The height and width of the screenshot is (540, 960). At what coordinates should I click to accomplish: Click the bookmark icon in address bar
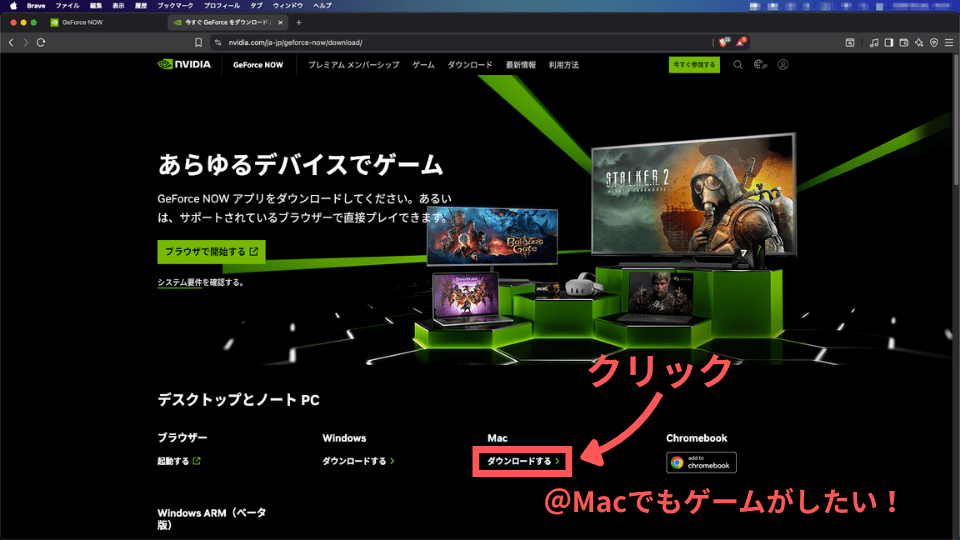point(200,42)
